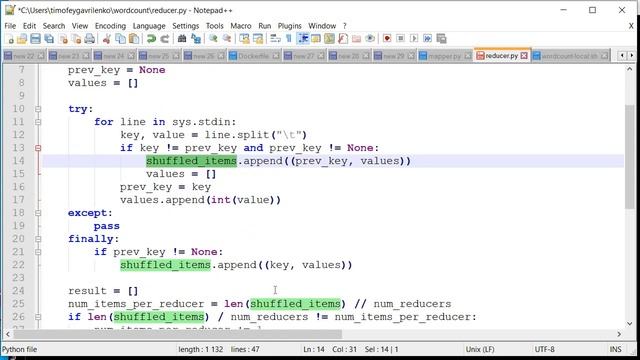Image resolution: width=640 pixels, height=360 pixels.
Task: Start macro recording with the red record icon
Action: [x=387, y=39]
